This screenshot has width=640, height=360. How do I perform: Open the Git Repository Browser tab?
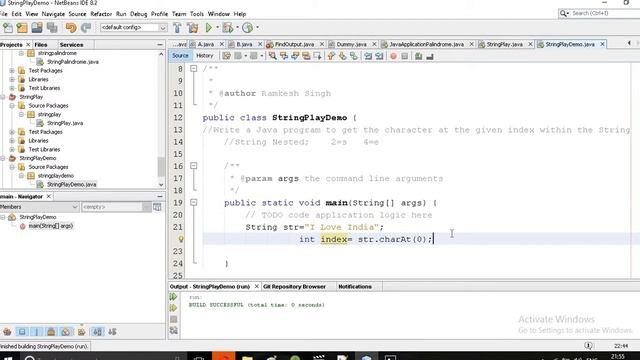(294, 287)
